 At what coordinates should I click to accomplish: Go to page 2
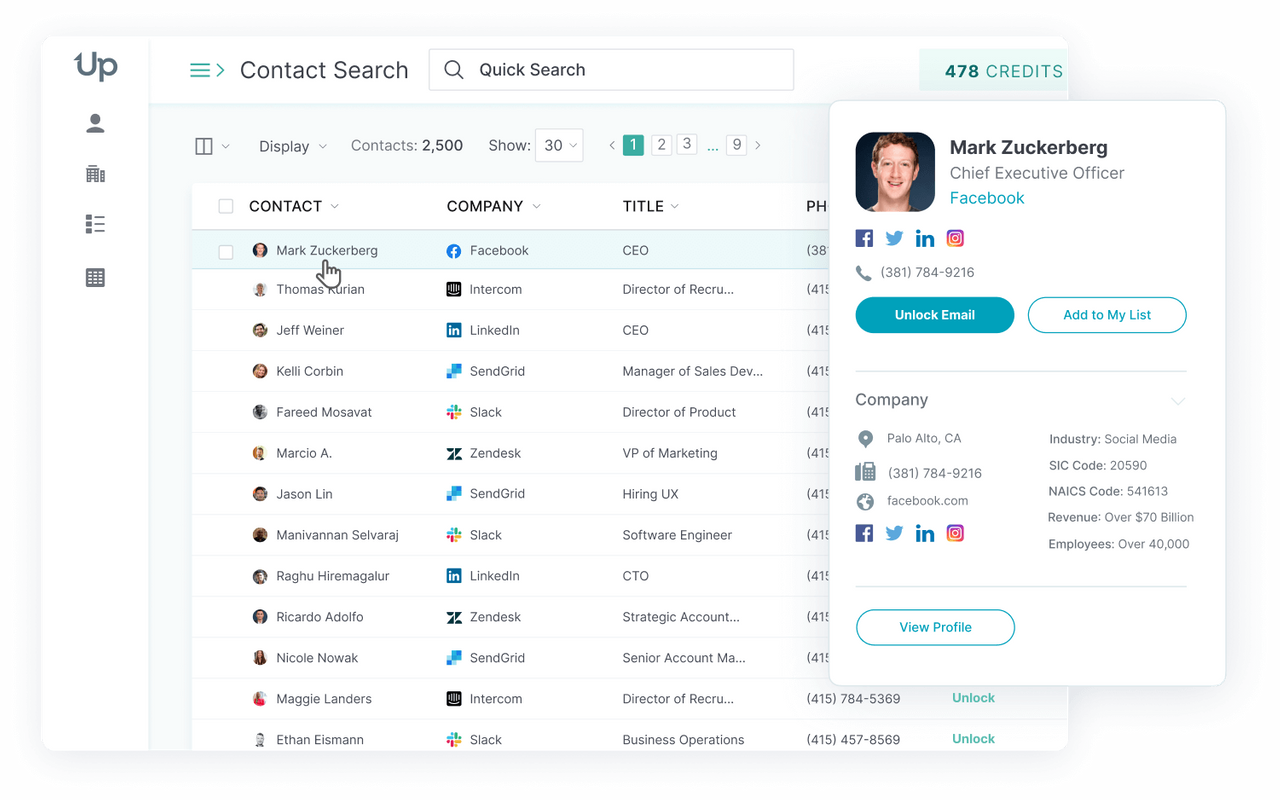661,145
